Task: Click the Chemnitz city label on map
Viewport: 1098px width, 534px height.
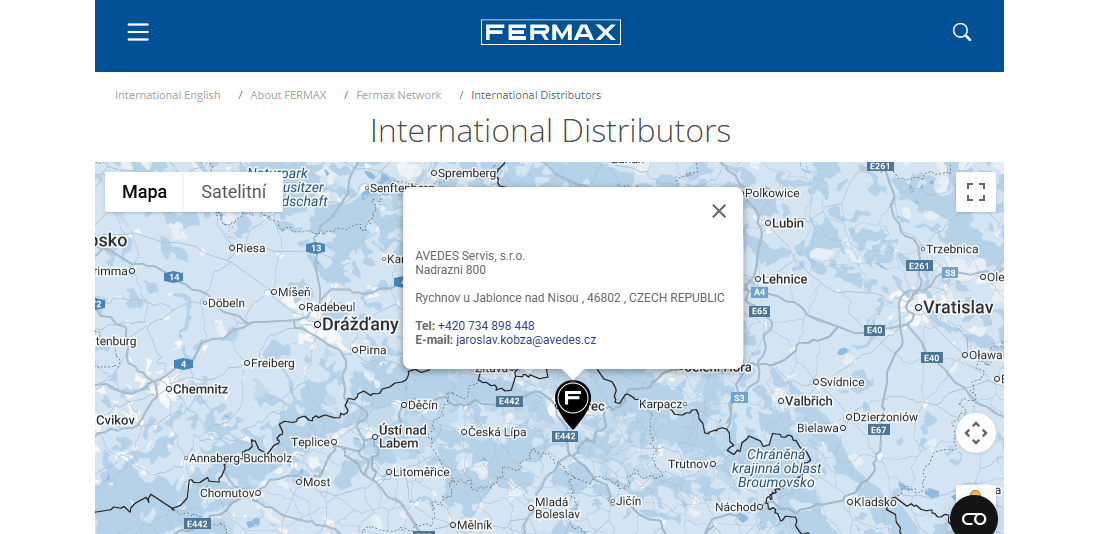Action: [x=200, y=389]
